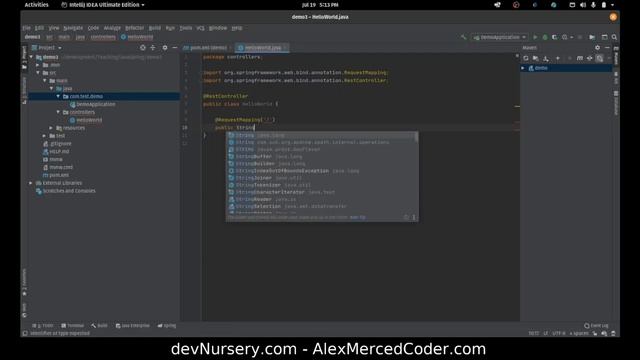Viewport: 640px width, 360px height.
Task: Click the Profiler run icon
Action: (565, 37)
